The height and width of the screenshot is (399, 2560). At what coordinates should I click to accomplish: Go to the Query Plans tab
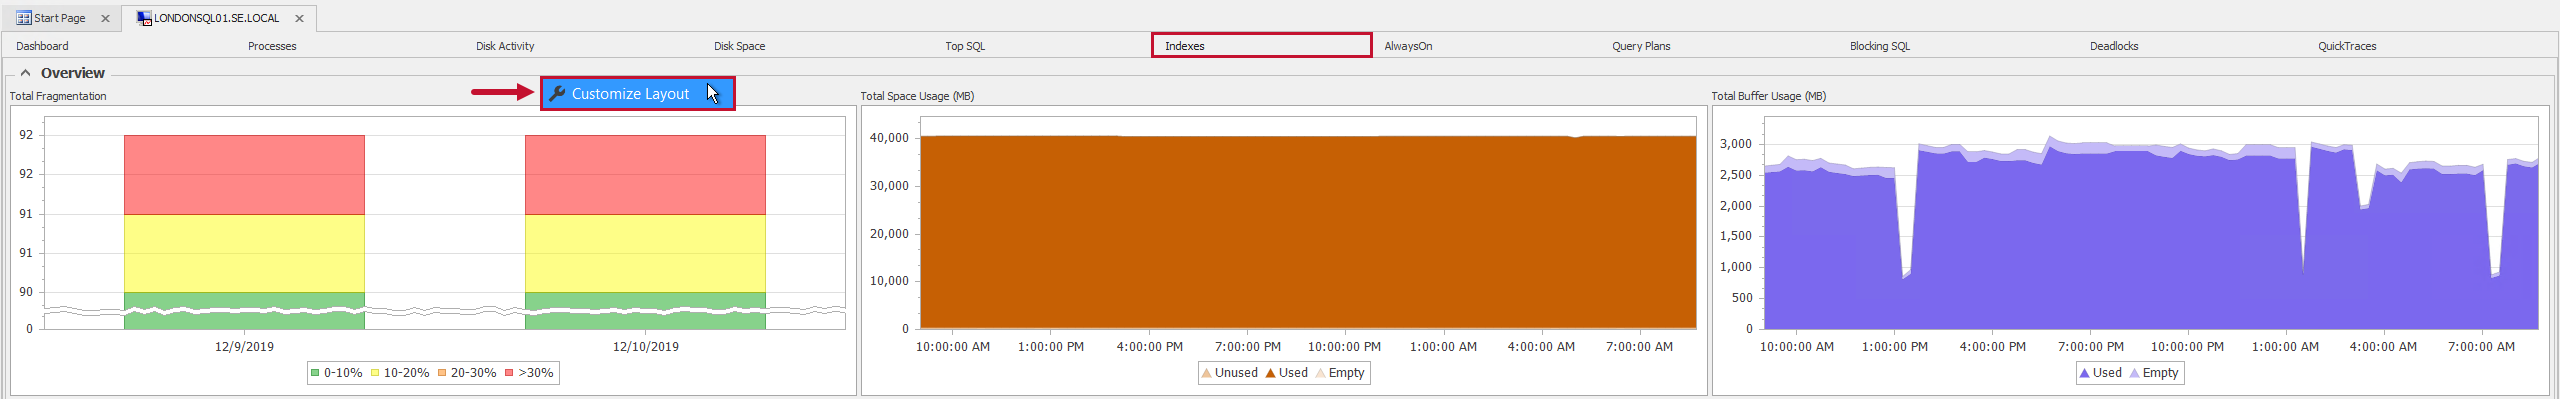click(1641, 46)
